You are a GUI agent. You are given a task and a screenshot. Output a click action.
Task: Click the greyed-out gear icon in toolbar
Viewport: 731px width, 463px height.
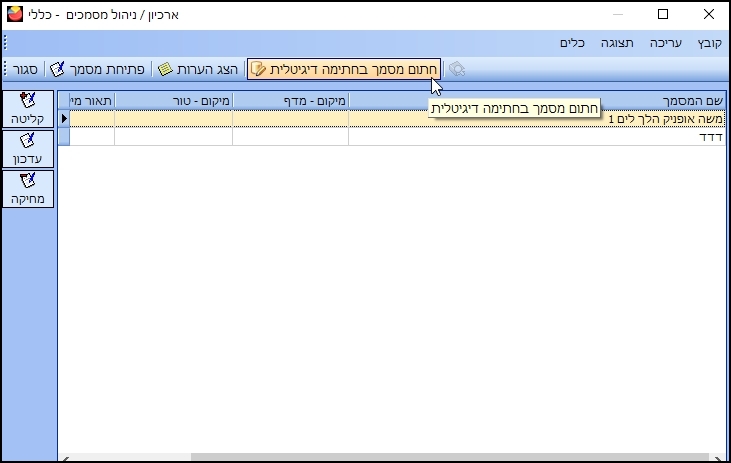click(x=457, y=69)
